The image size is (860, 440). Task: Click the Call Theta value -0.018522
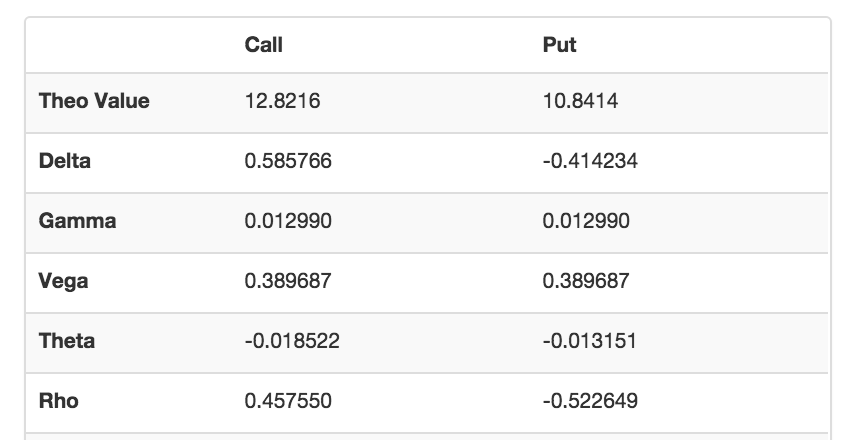pos(292,341)
